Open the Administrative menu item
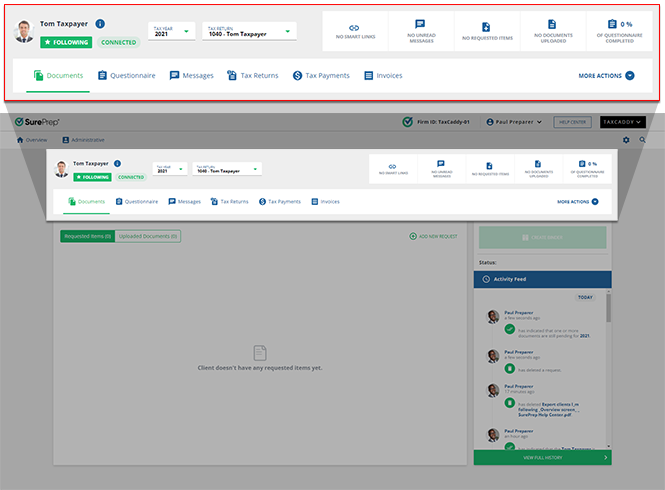665x490 pixels. 83,140
